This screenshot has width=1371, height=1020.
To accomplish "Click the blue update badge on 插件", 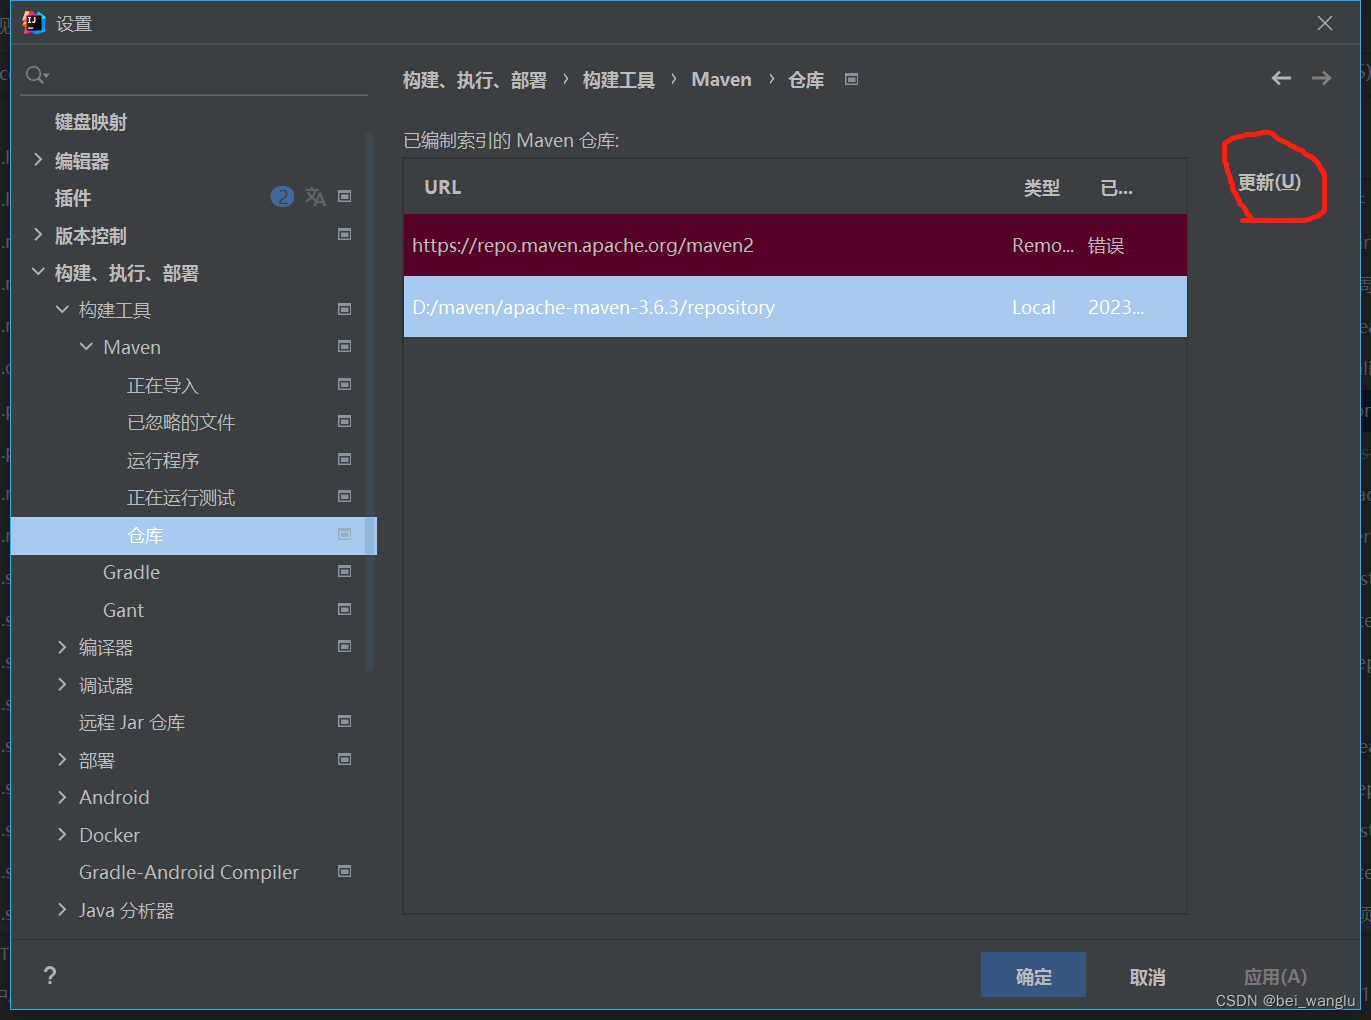I will 283,197.
